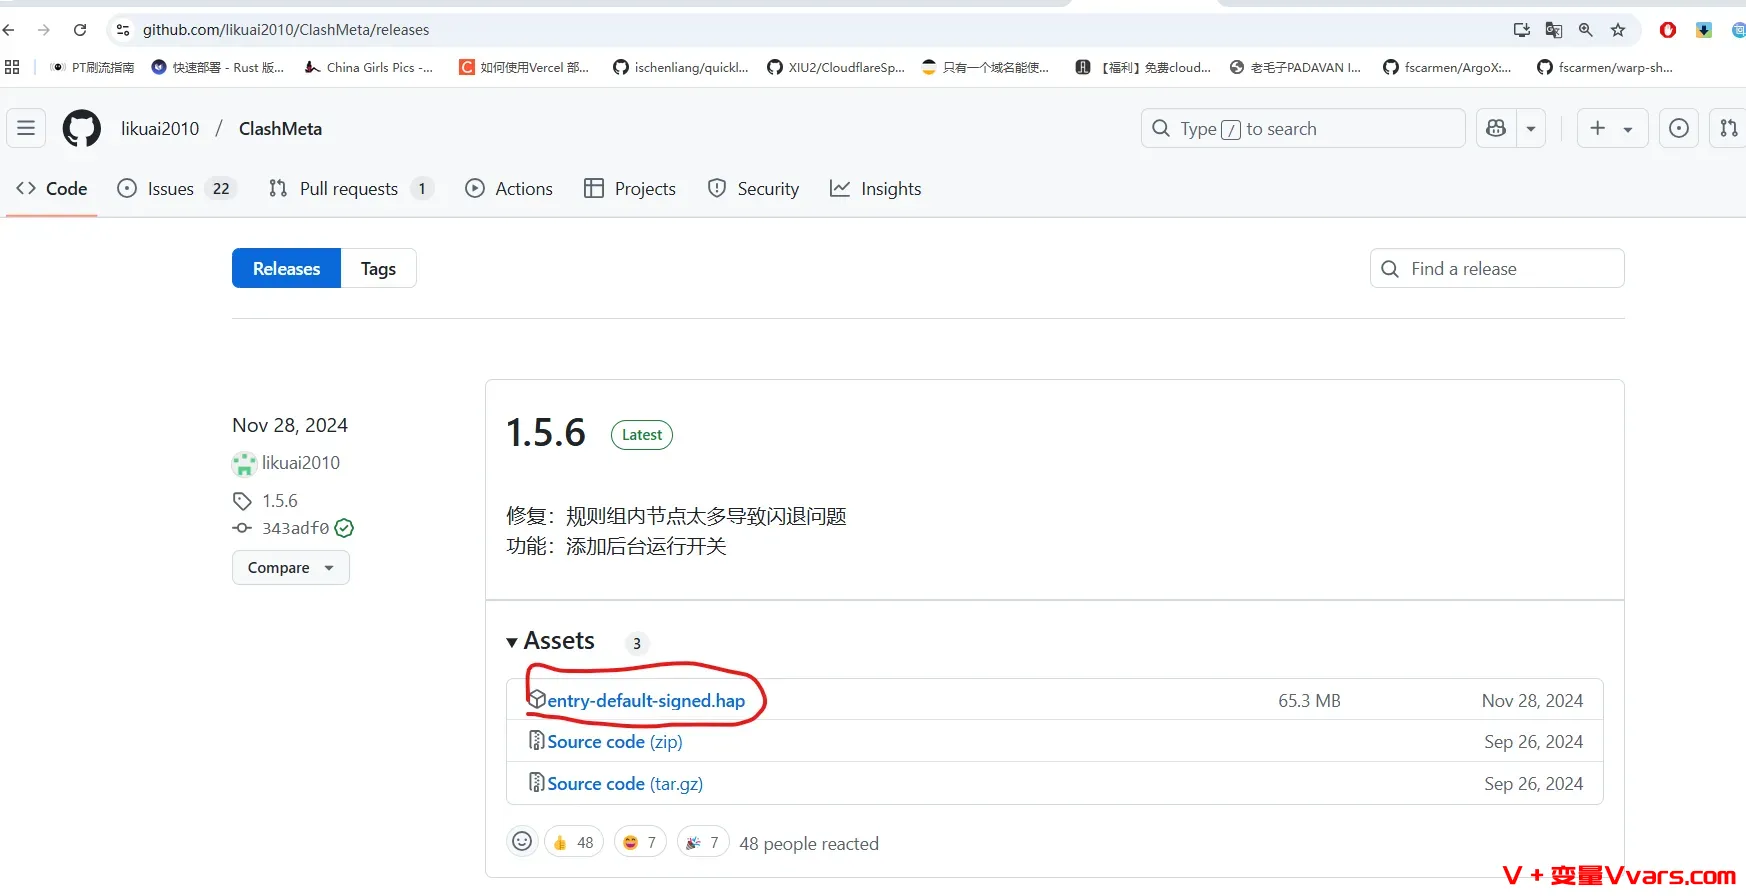
Task: Click the browser address bar URL
Action: 286,30
